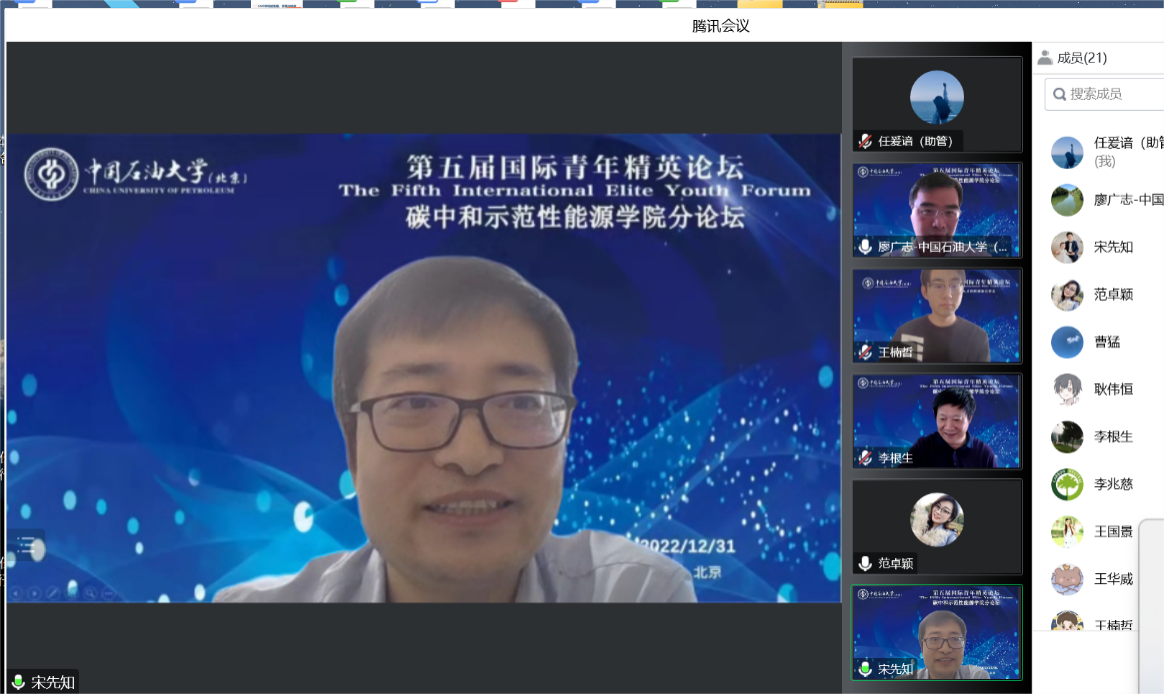Click the muted mic on 李根生 tile
This screenshot has height=694, width=1164.
coord(865,458)
